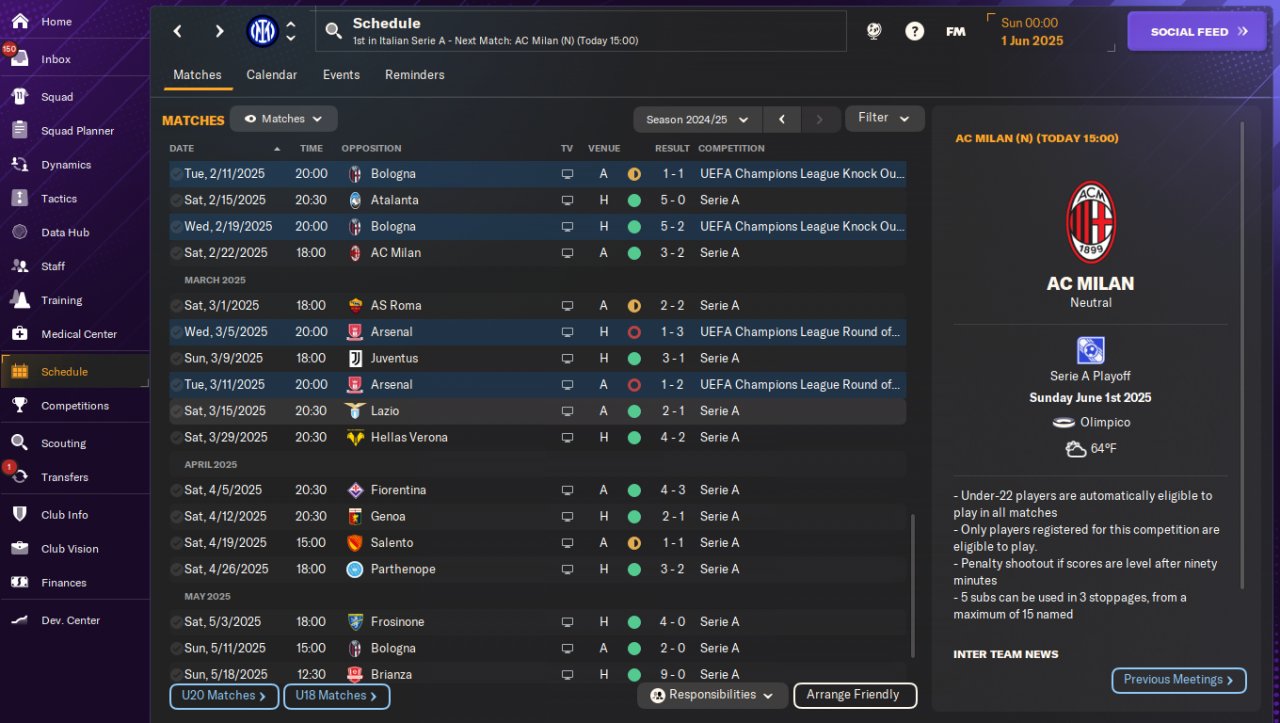Open the Transfers sidebar icon
The height and width of the screenshot is (723, 1280).
click(19, 477)
